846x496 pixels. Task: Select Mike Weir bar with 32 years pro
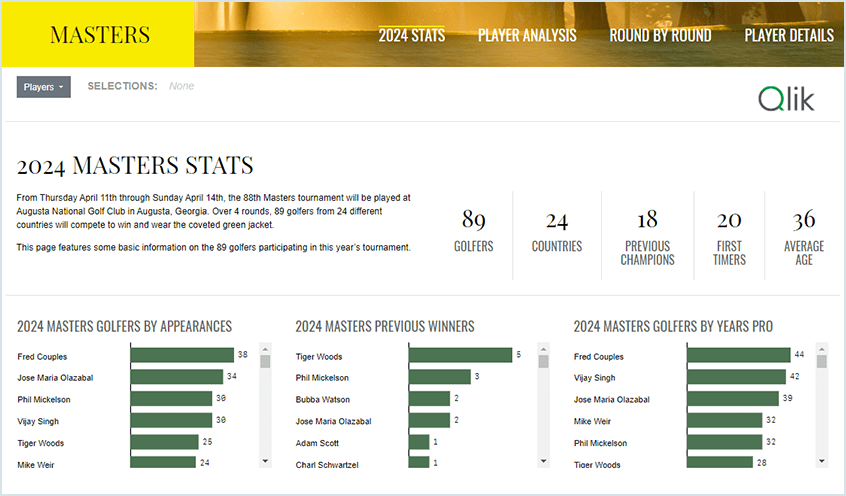[x=725, y=420]
